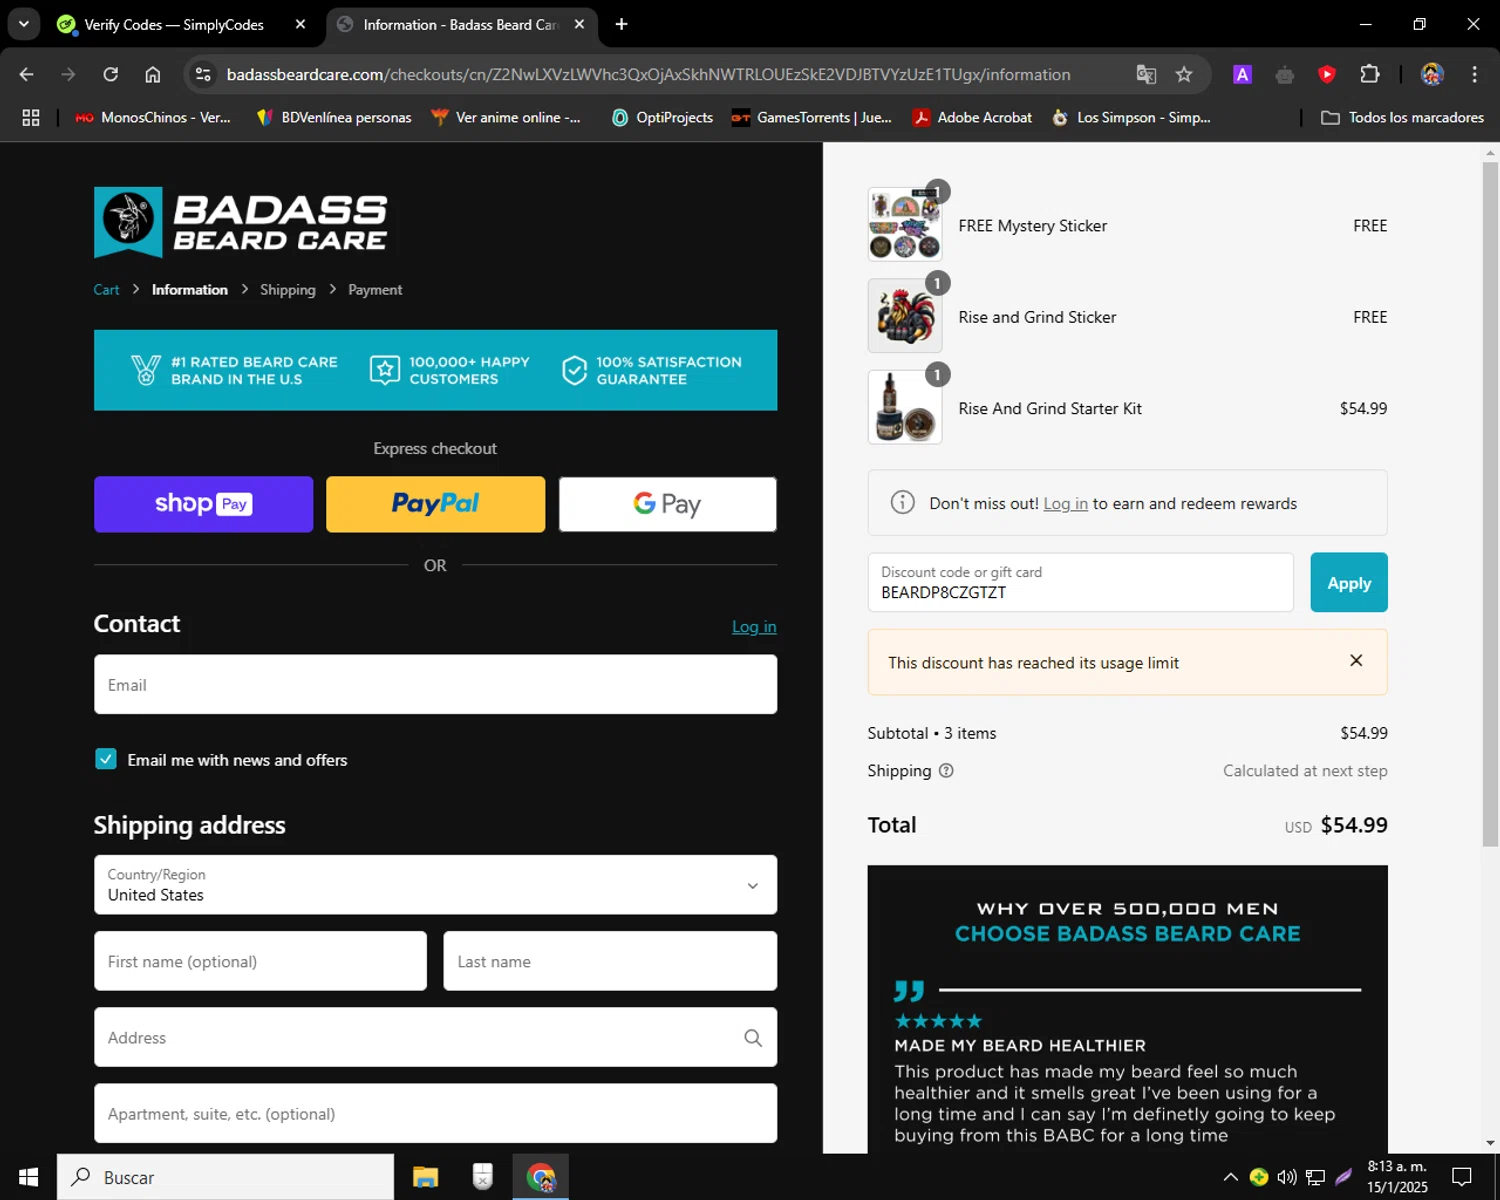Open the browser home page
This screenshot has width=1500, height=1200.
click(153, 74)
